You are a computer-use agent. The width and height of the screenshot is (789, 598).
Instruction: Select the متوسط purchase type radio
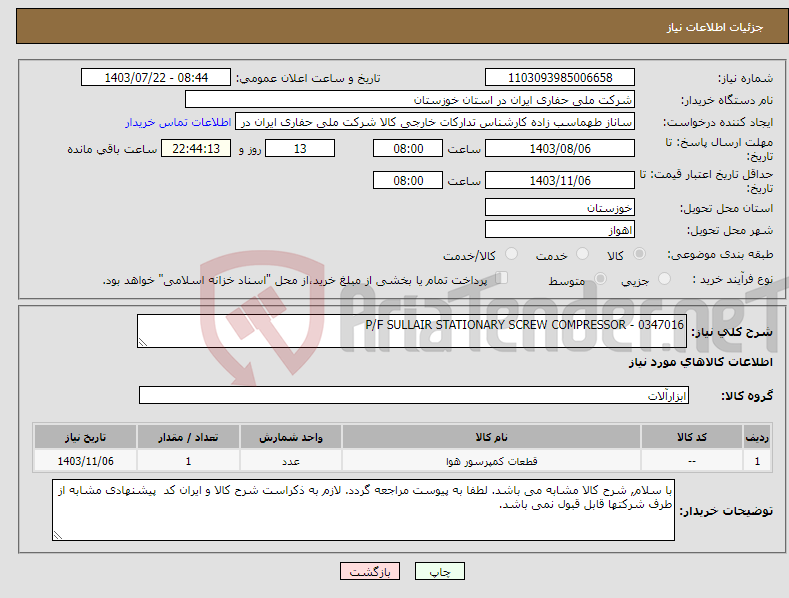[x=600, y=279]
